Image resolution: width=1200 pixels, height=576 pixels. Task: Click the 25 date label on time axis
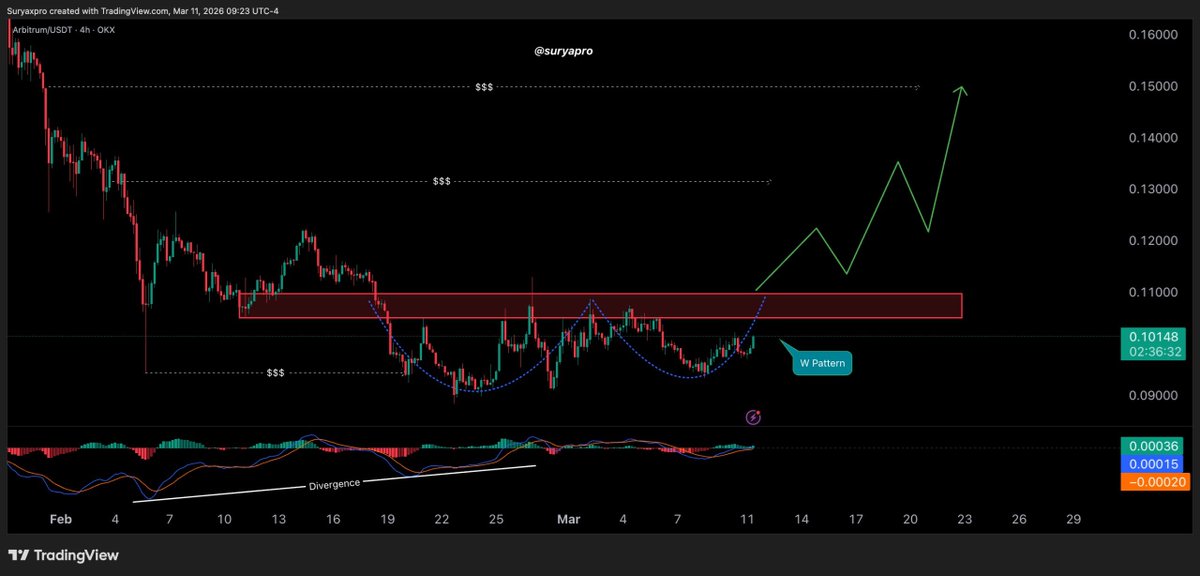497,520
